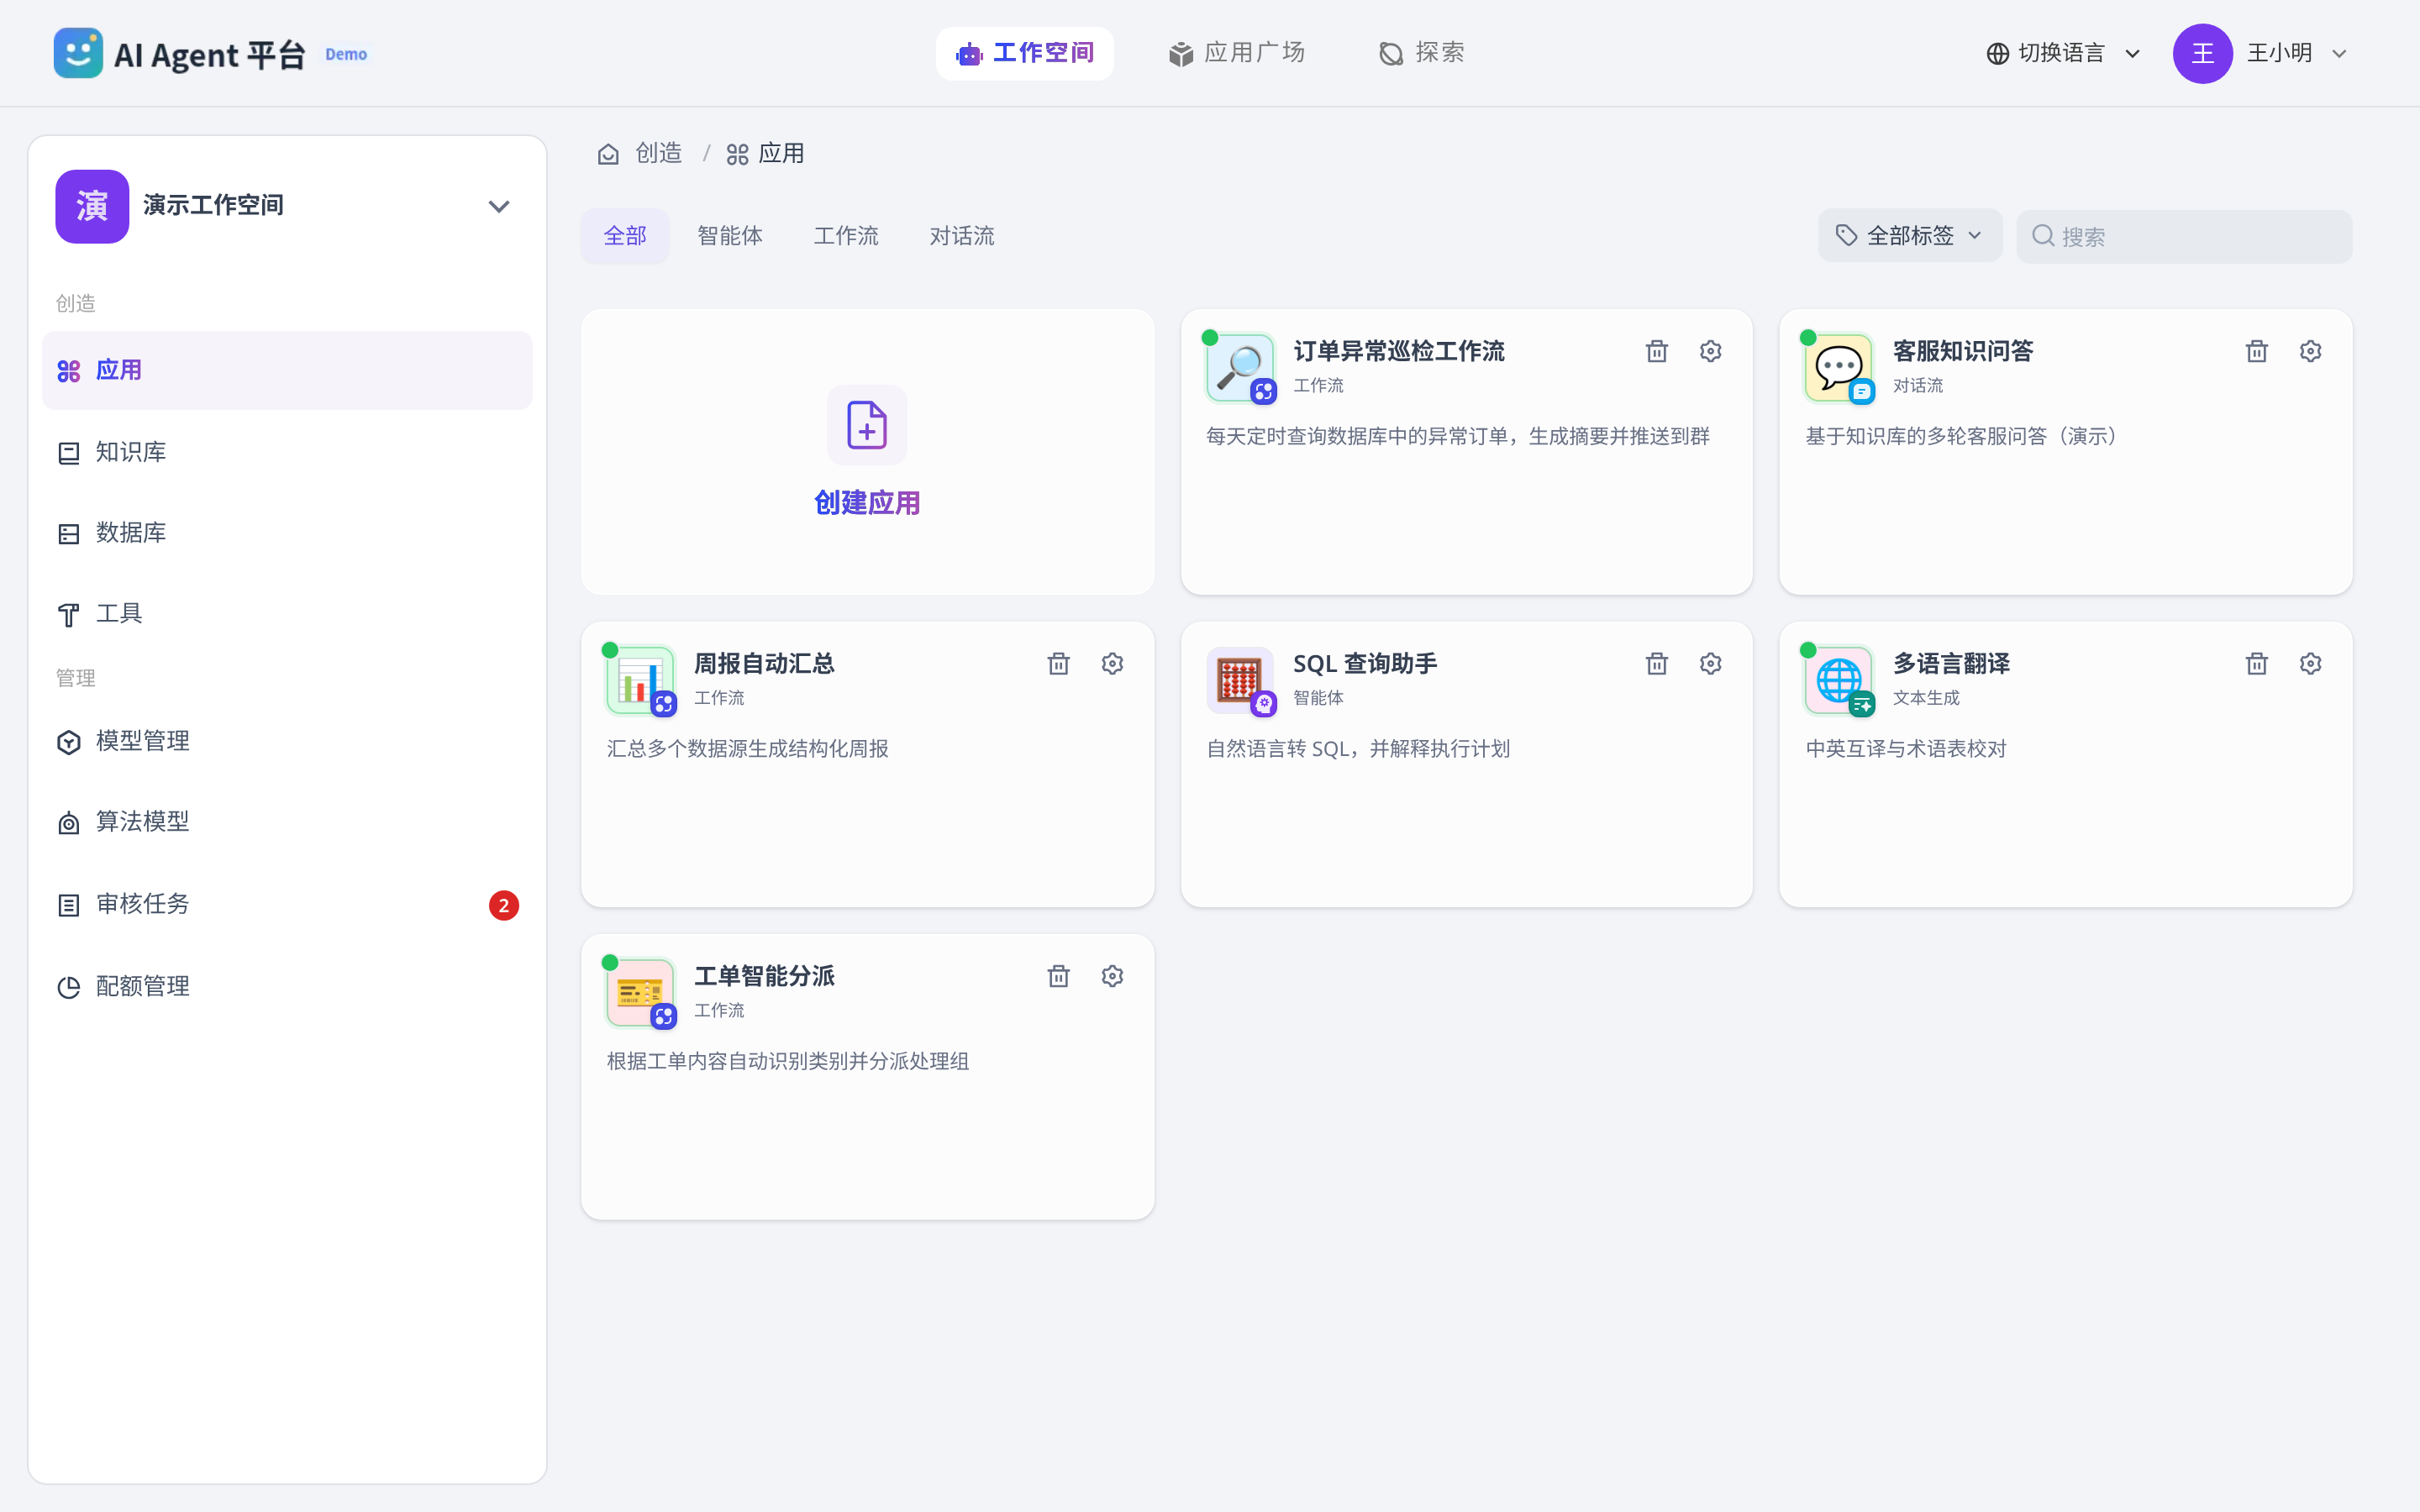Open settings for 周报自动汇总
The image size is (2420, 1512).
(x=1113, y=664)
